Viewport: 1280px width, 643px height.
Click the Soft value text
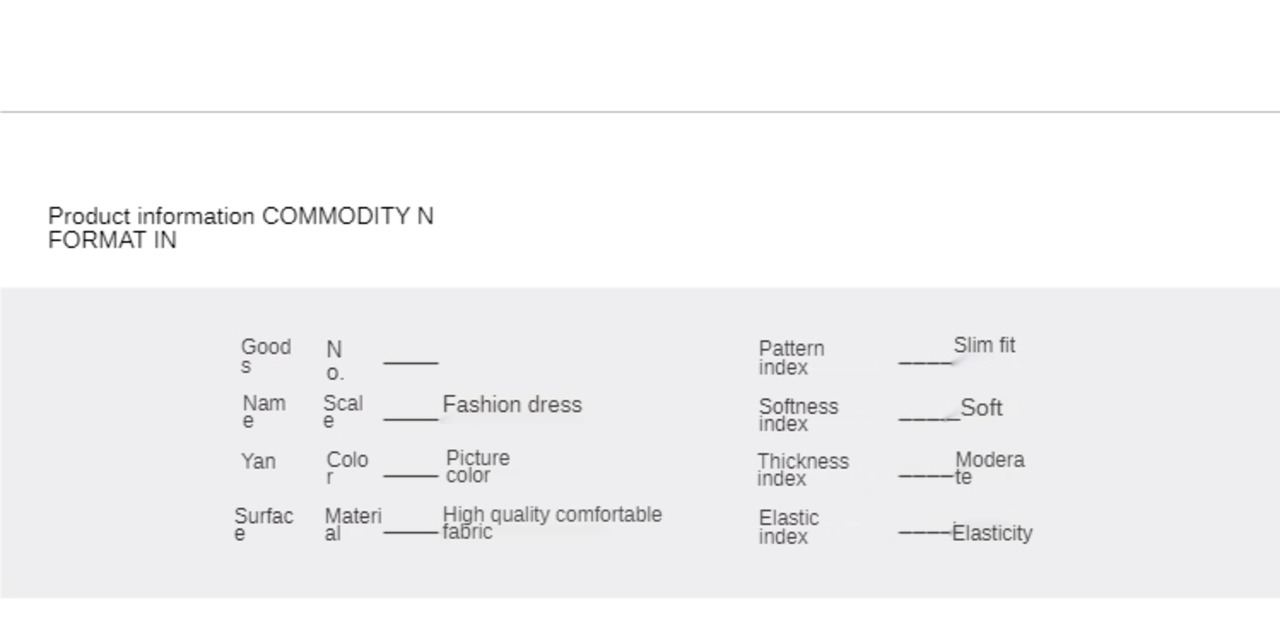981,408
